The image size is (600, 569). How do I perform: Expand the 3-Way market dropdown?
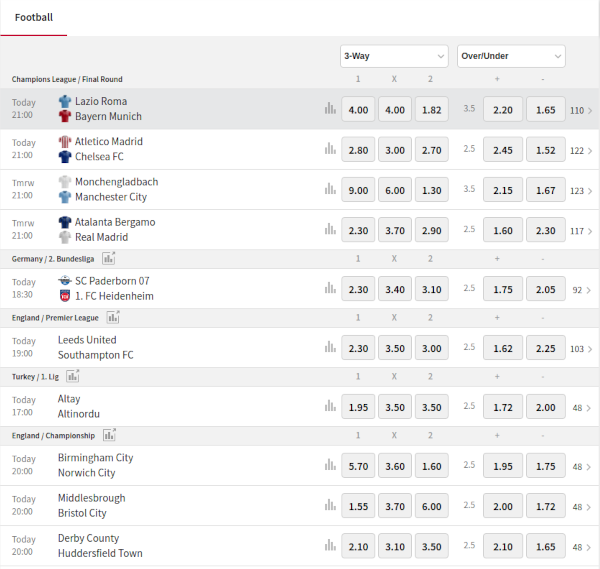tap(394, 56)
